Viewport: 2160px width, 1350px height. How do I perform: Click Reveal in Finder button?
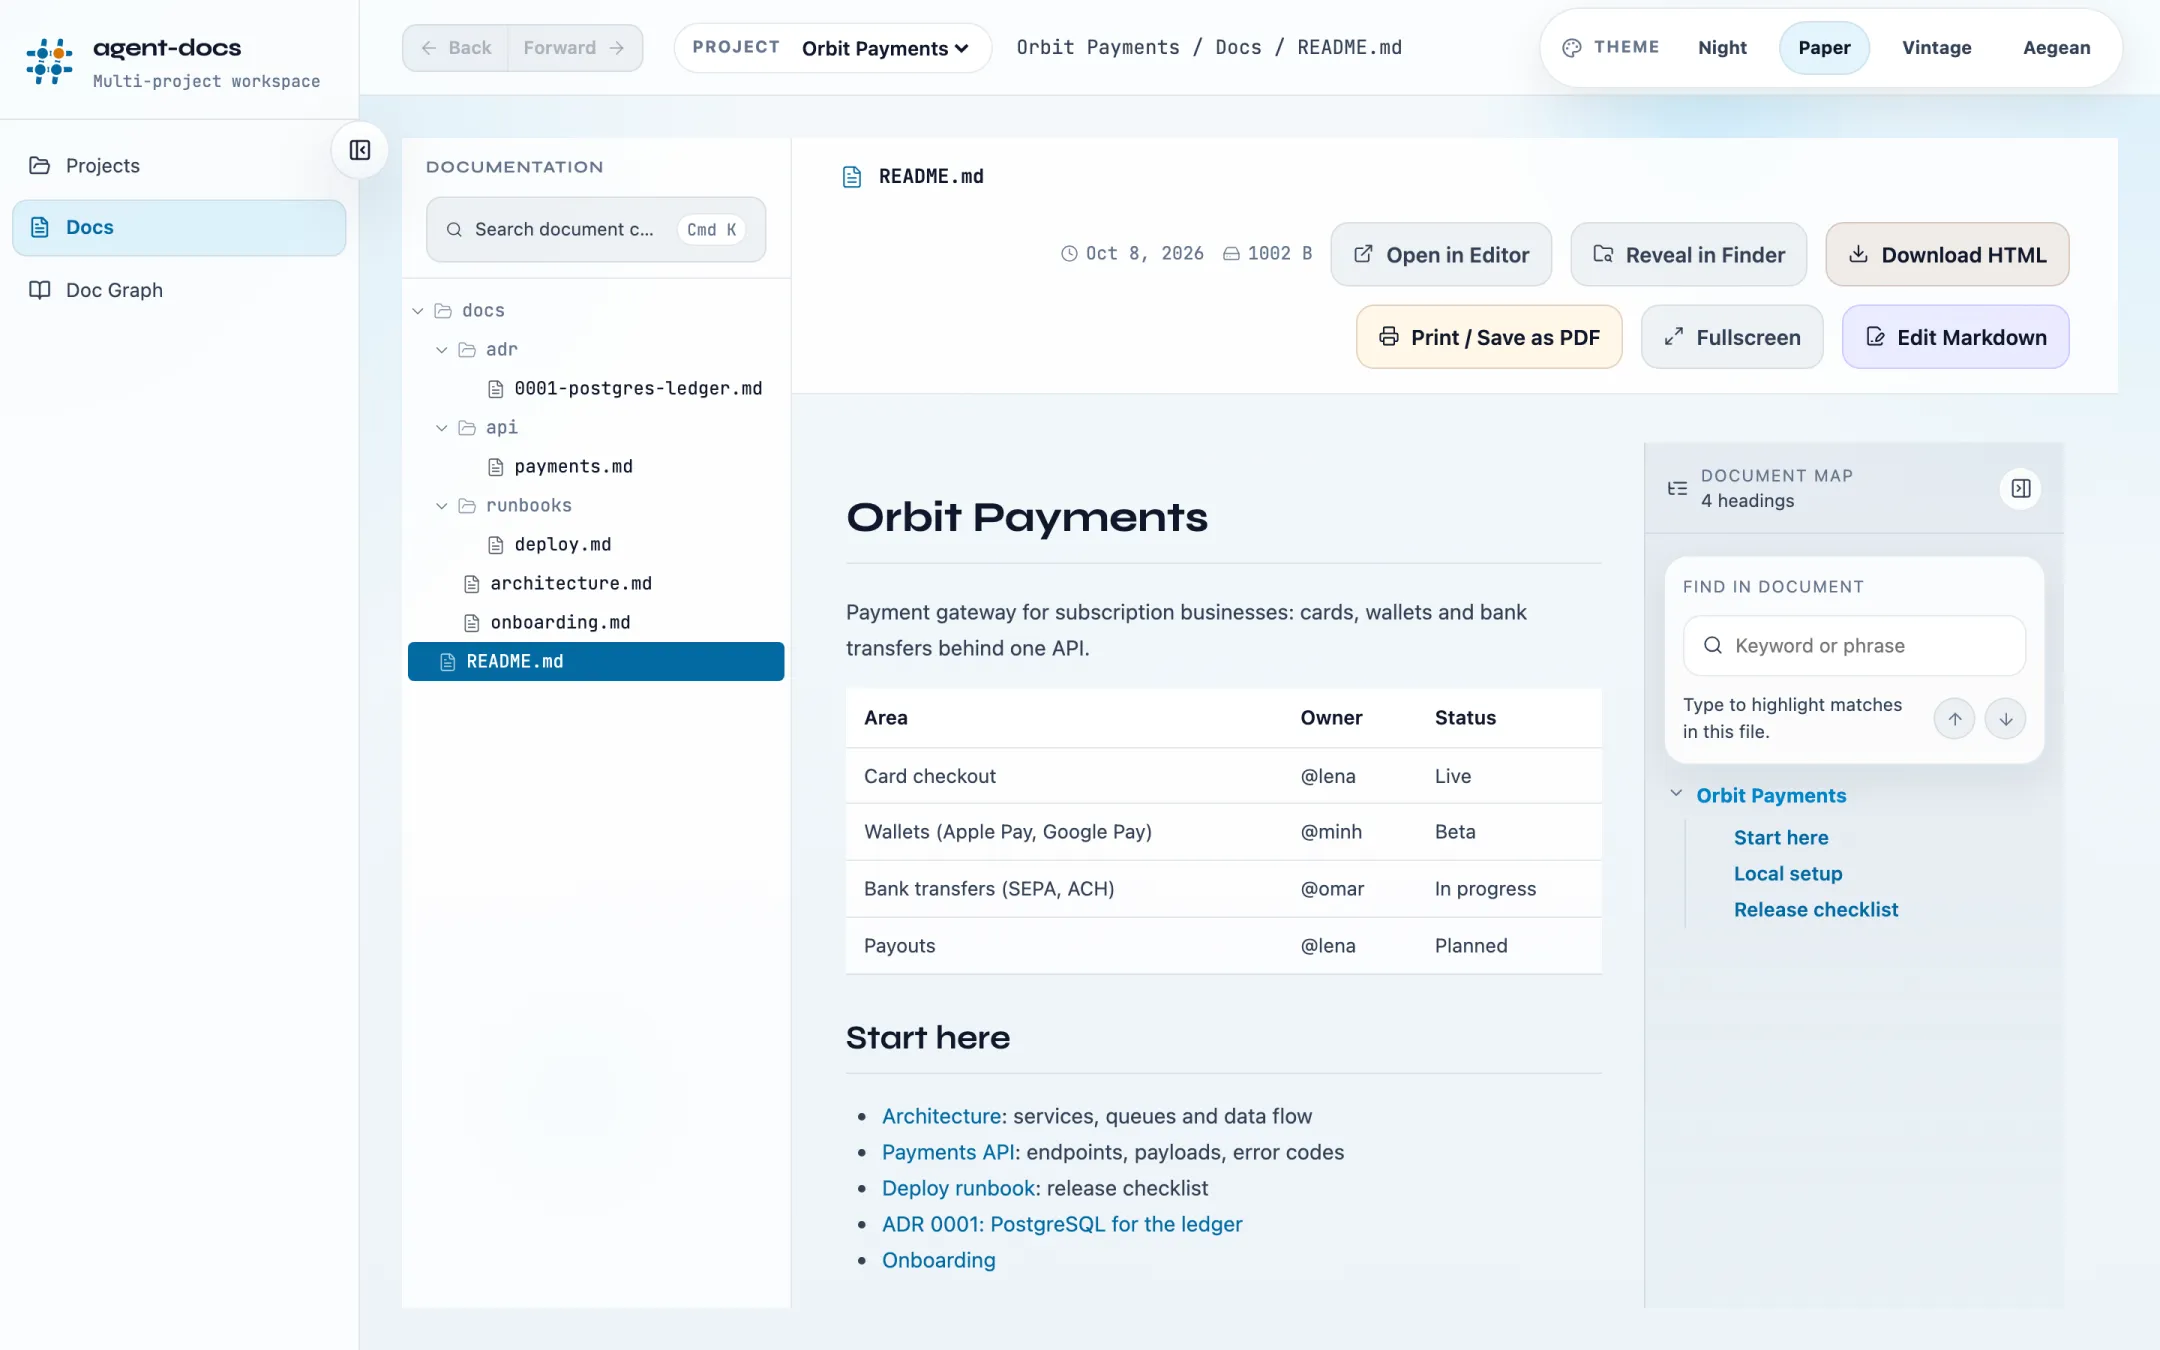1688,255
